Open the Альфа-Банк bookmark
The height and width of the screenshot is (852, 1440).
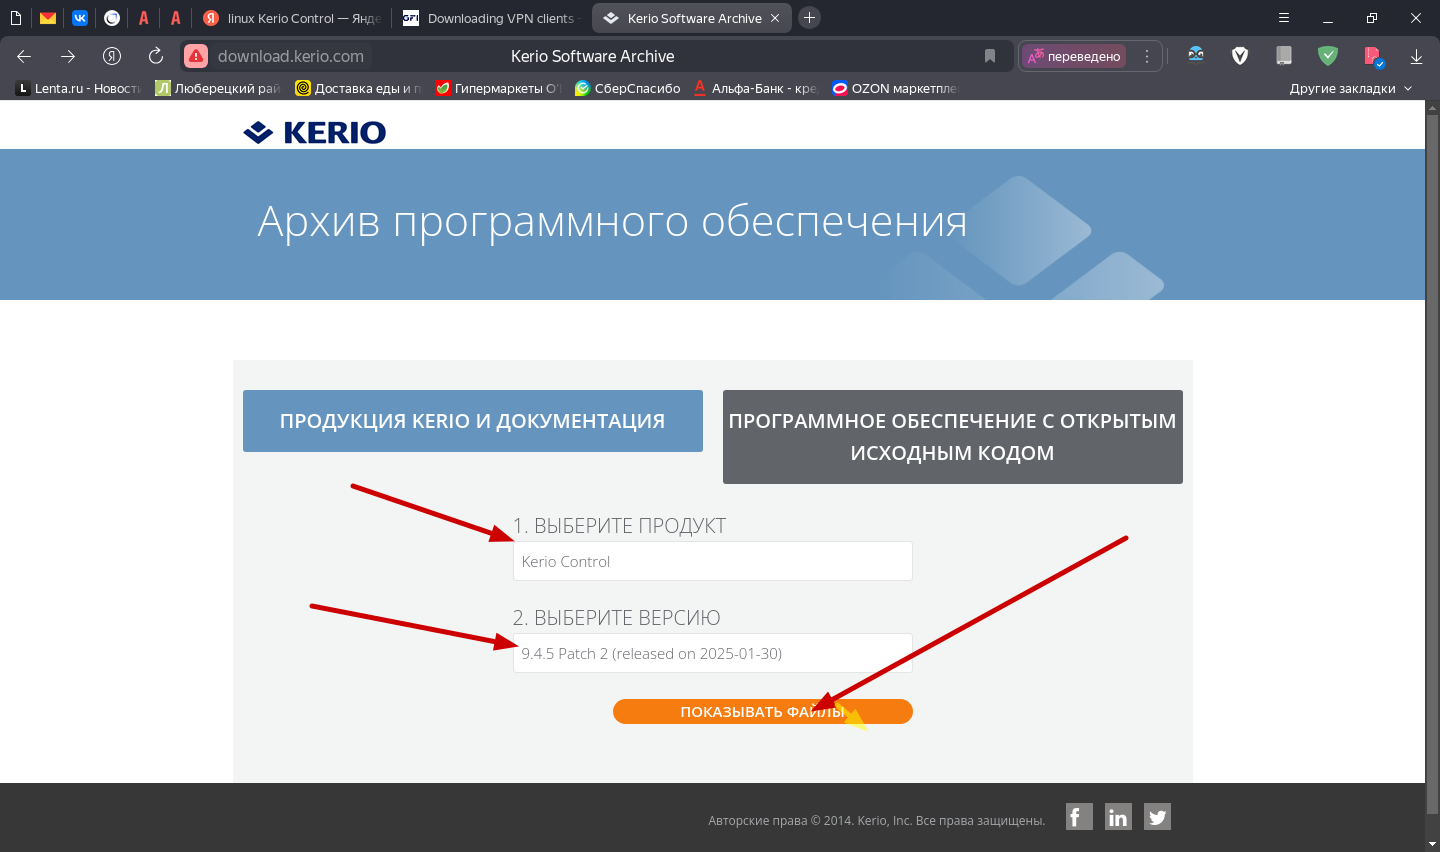757,88
